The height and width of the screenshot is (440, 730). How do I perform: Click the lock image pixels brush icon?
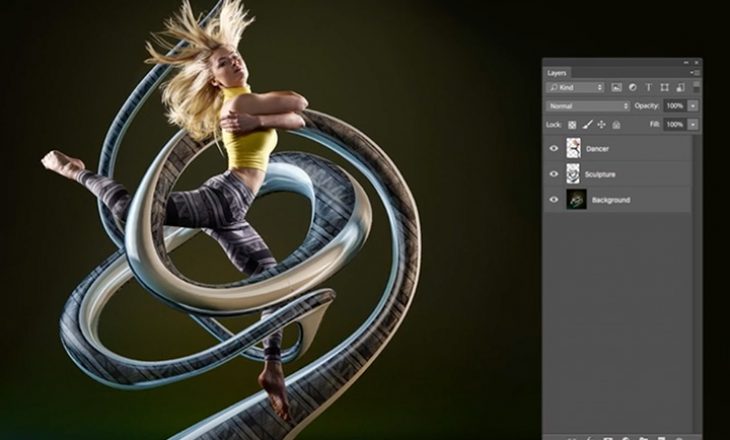pyautogui.click(x=587, y=124)
